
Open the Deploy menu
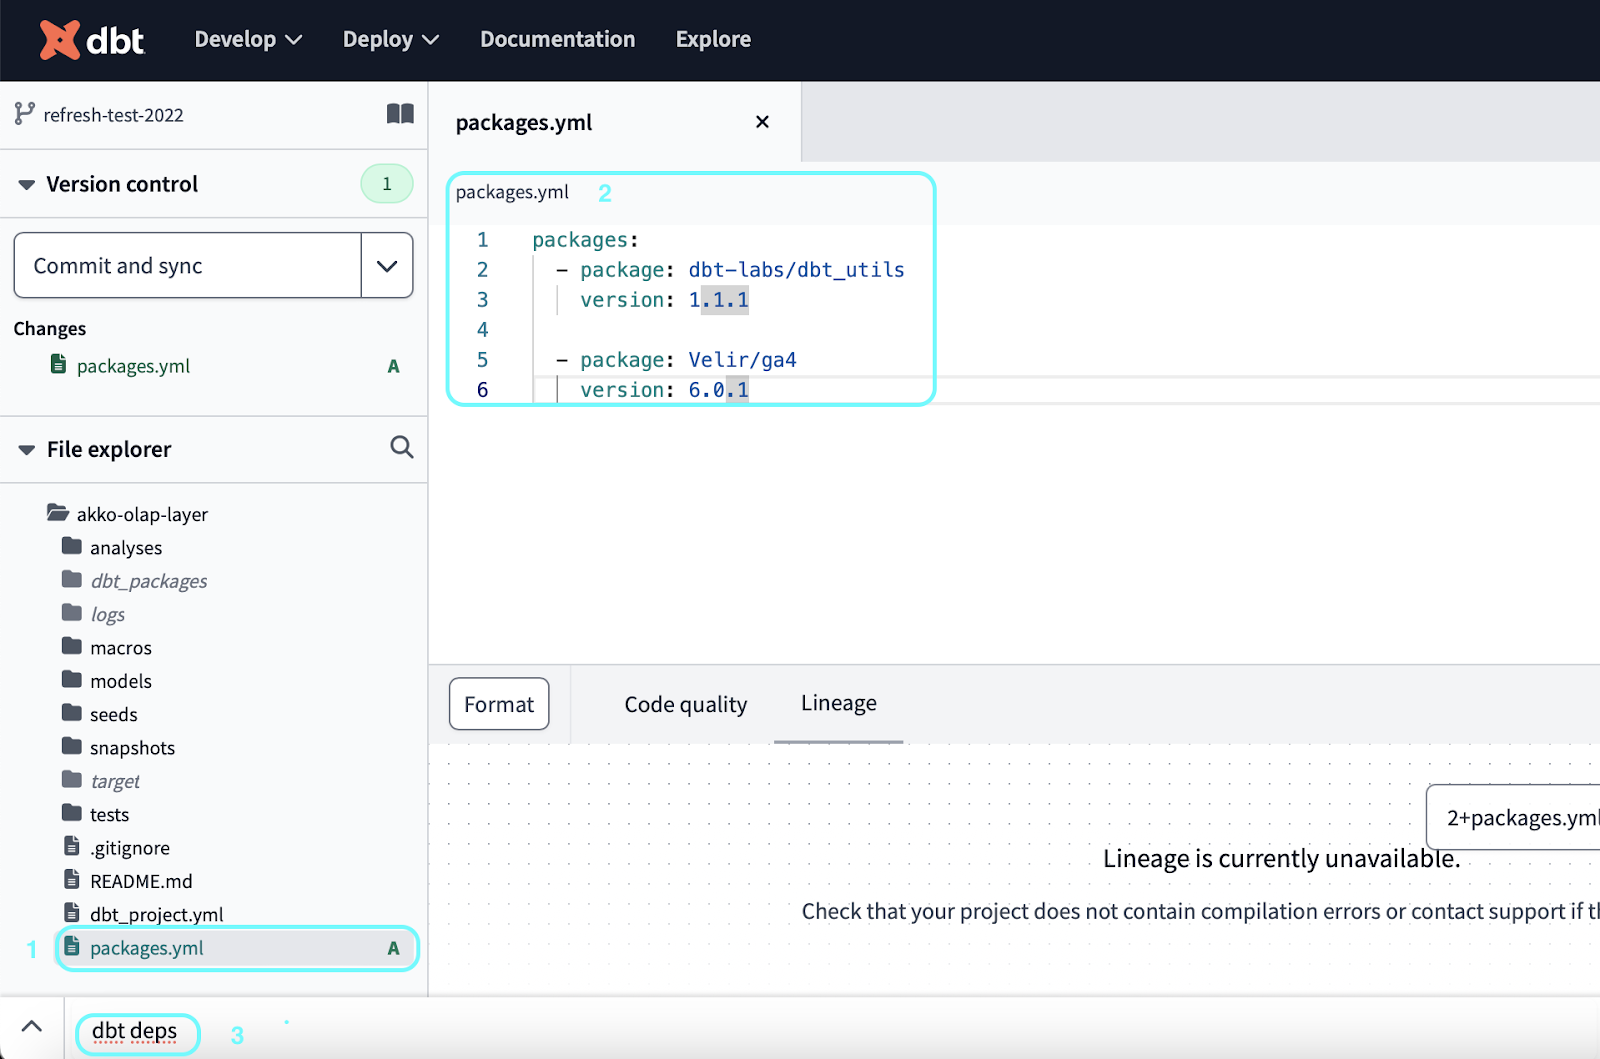point(391,40)
